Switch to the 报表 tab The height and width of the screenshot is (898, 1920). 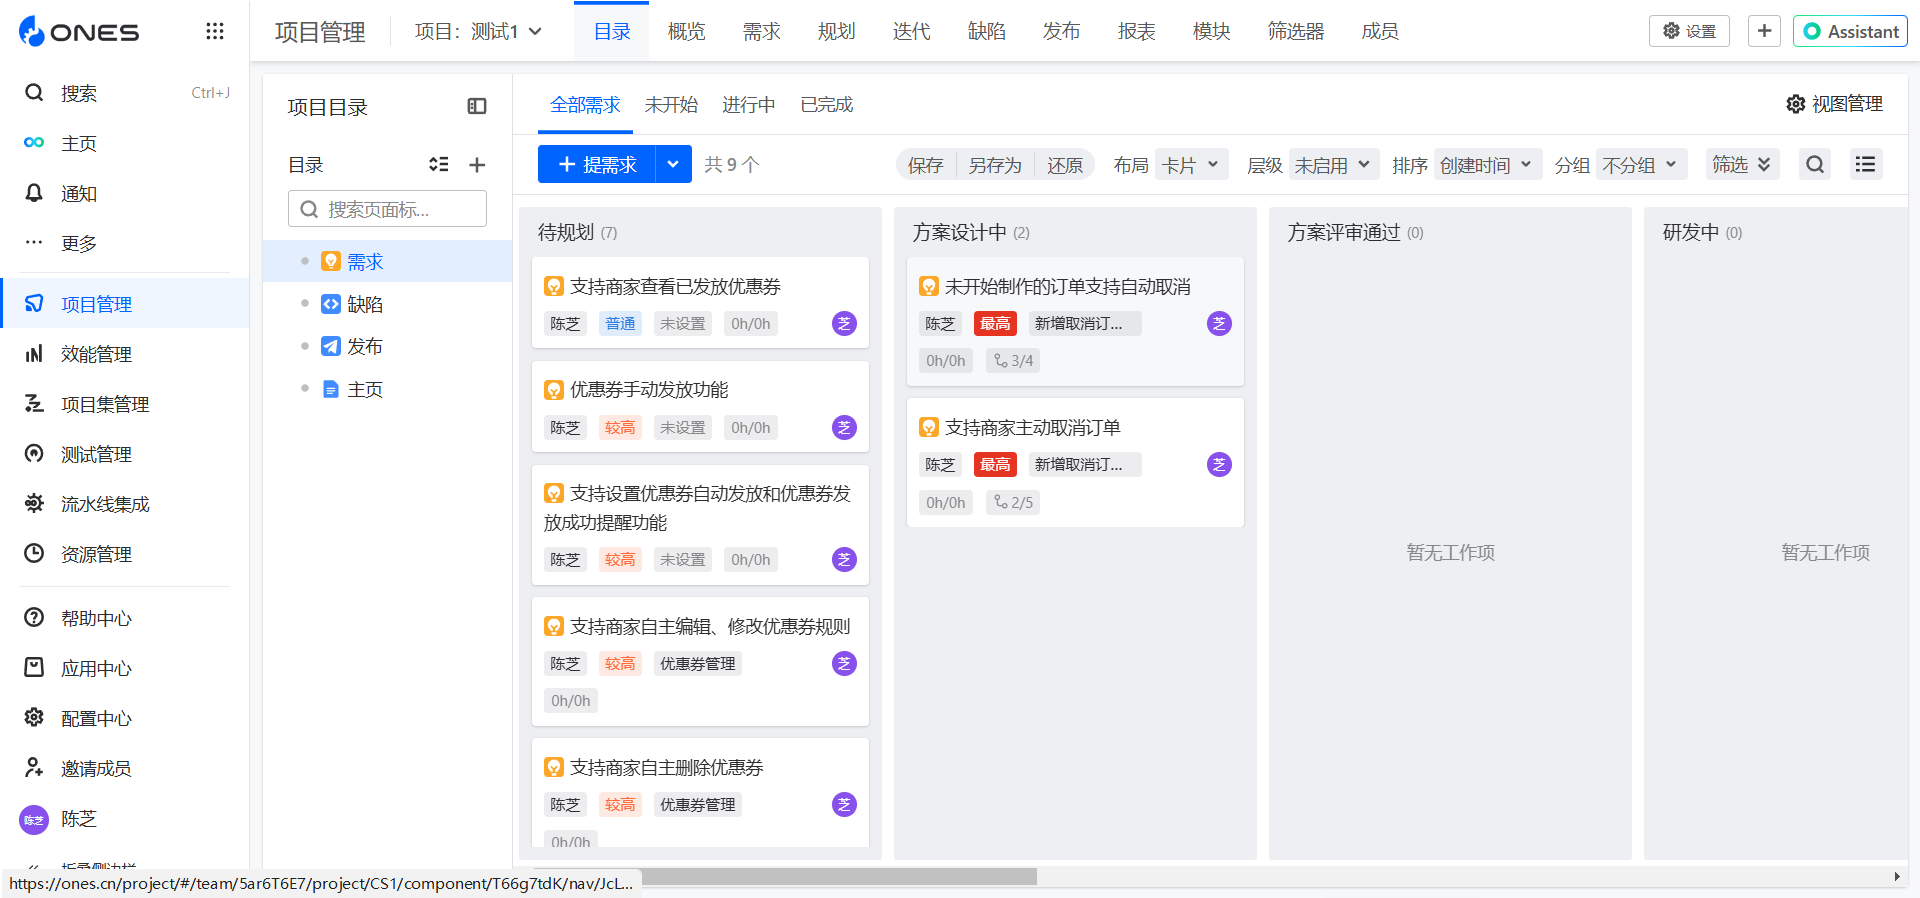coord(1136,31)
